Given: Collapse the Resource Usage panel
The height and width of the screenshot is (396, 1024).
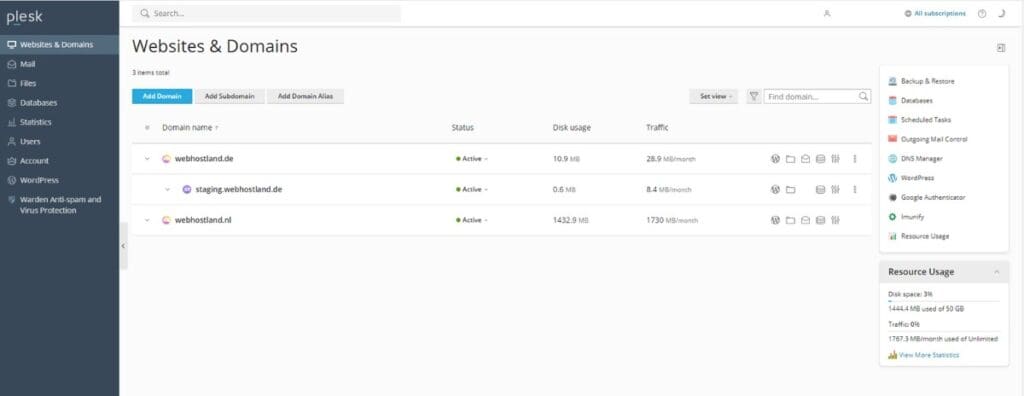Looking at the screenshot, I should coord(997,271).
